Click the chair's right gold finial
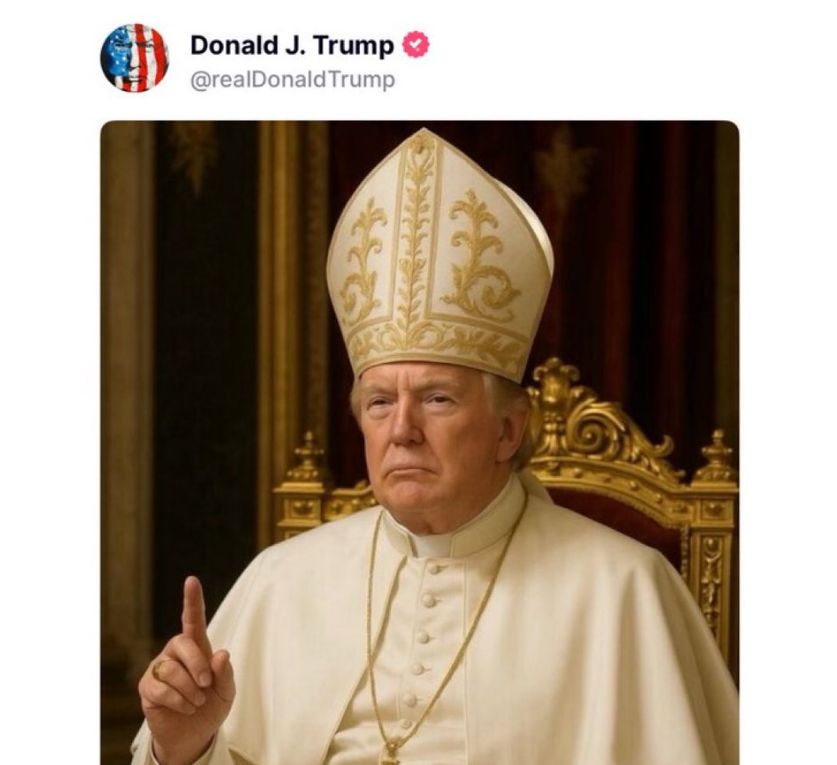The width and height of the screenshot is (837, 765). point(716,456)
